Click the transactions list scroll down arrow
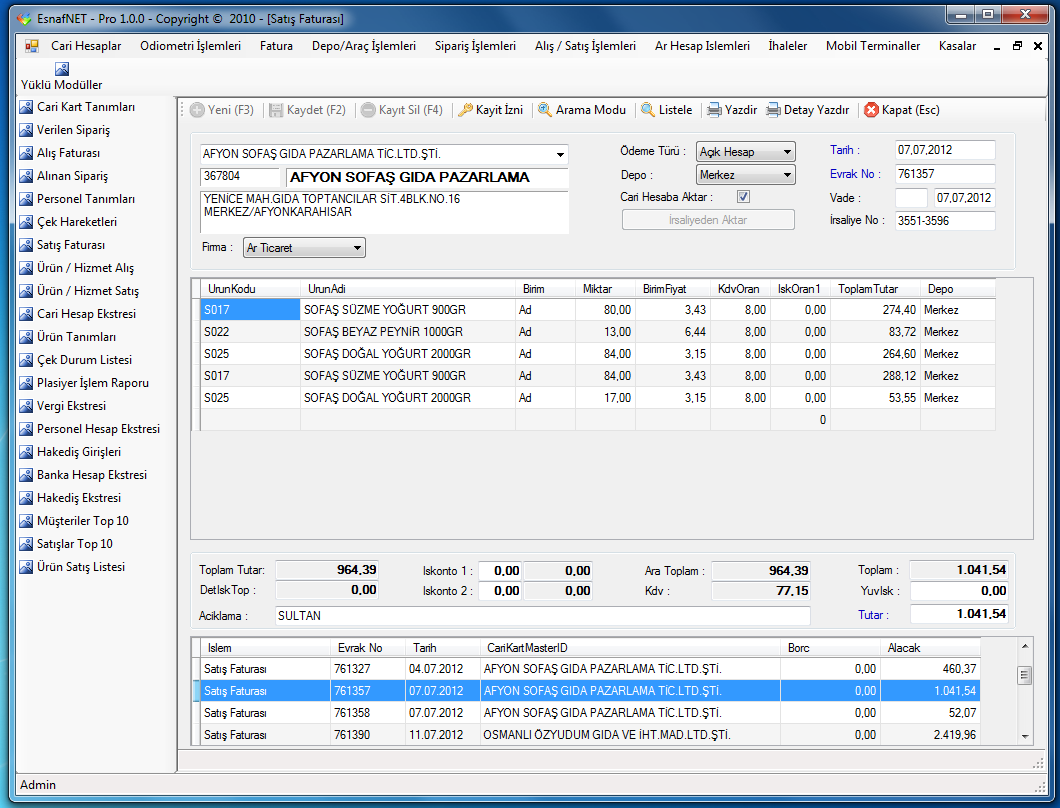Screen dimensions: 1060x808 (1025, 736)
